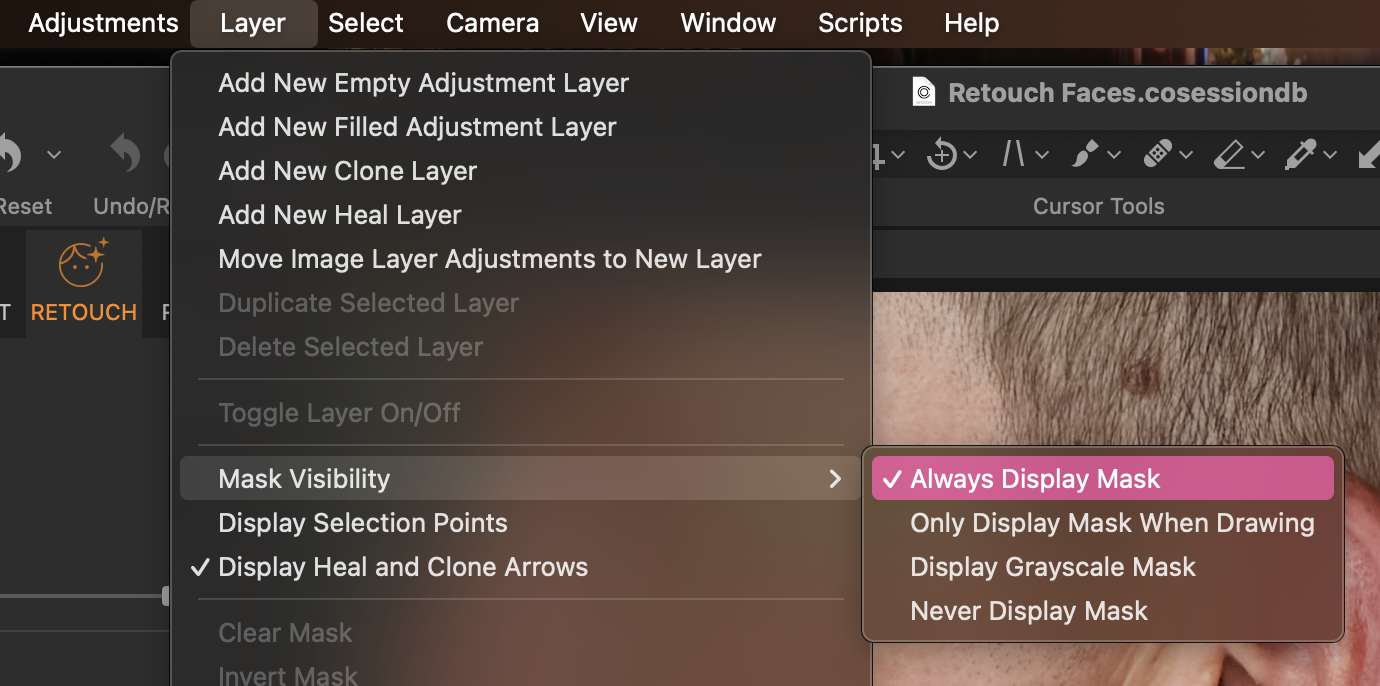Open dropdown arrow beside Reset icon

(x=54, y=155)
